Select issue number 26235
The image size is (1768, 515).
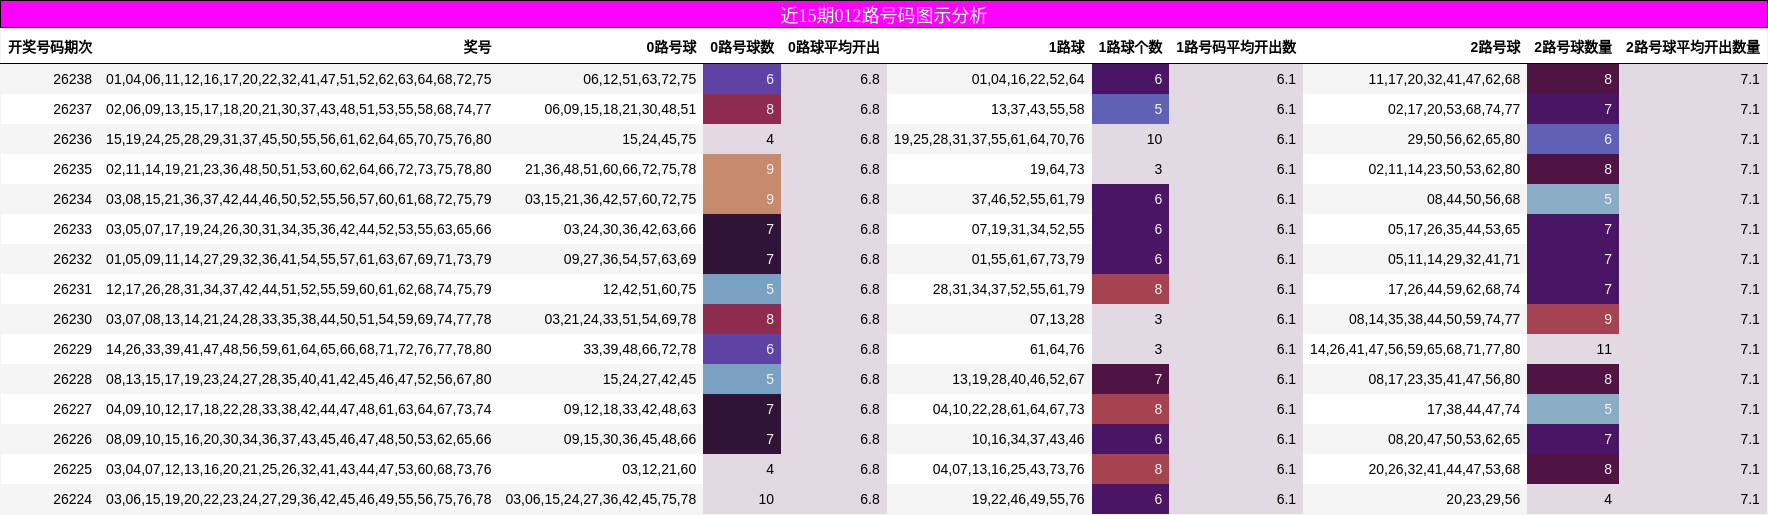click(x=72, y=169)
